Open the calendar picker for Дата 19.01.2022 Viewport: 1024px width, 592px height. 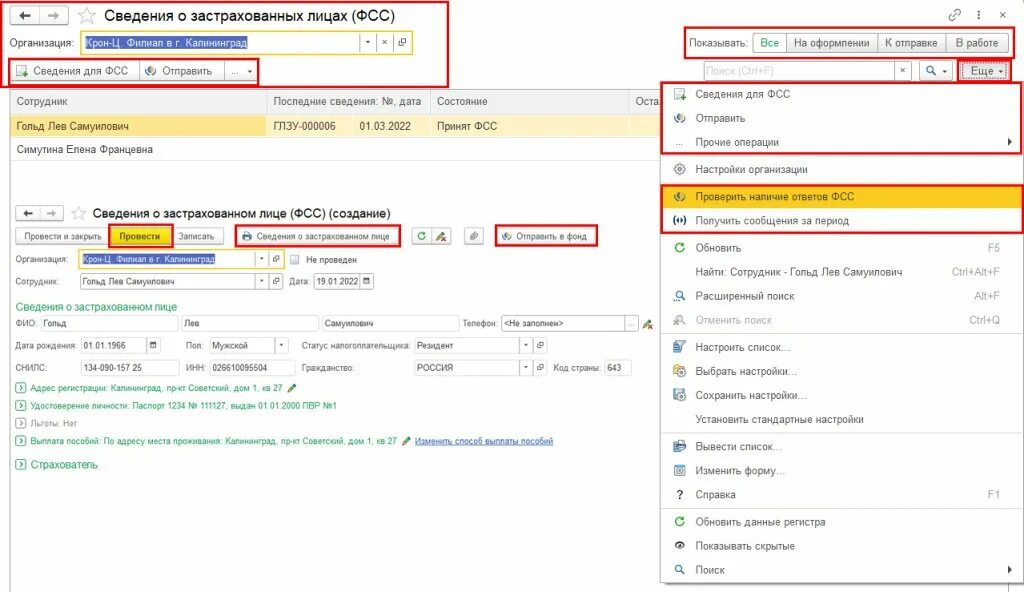[x=366, y=282]
